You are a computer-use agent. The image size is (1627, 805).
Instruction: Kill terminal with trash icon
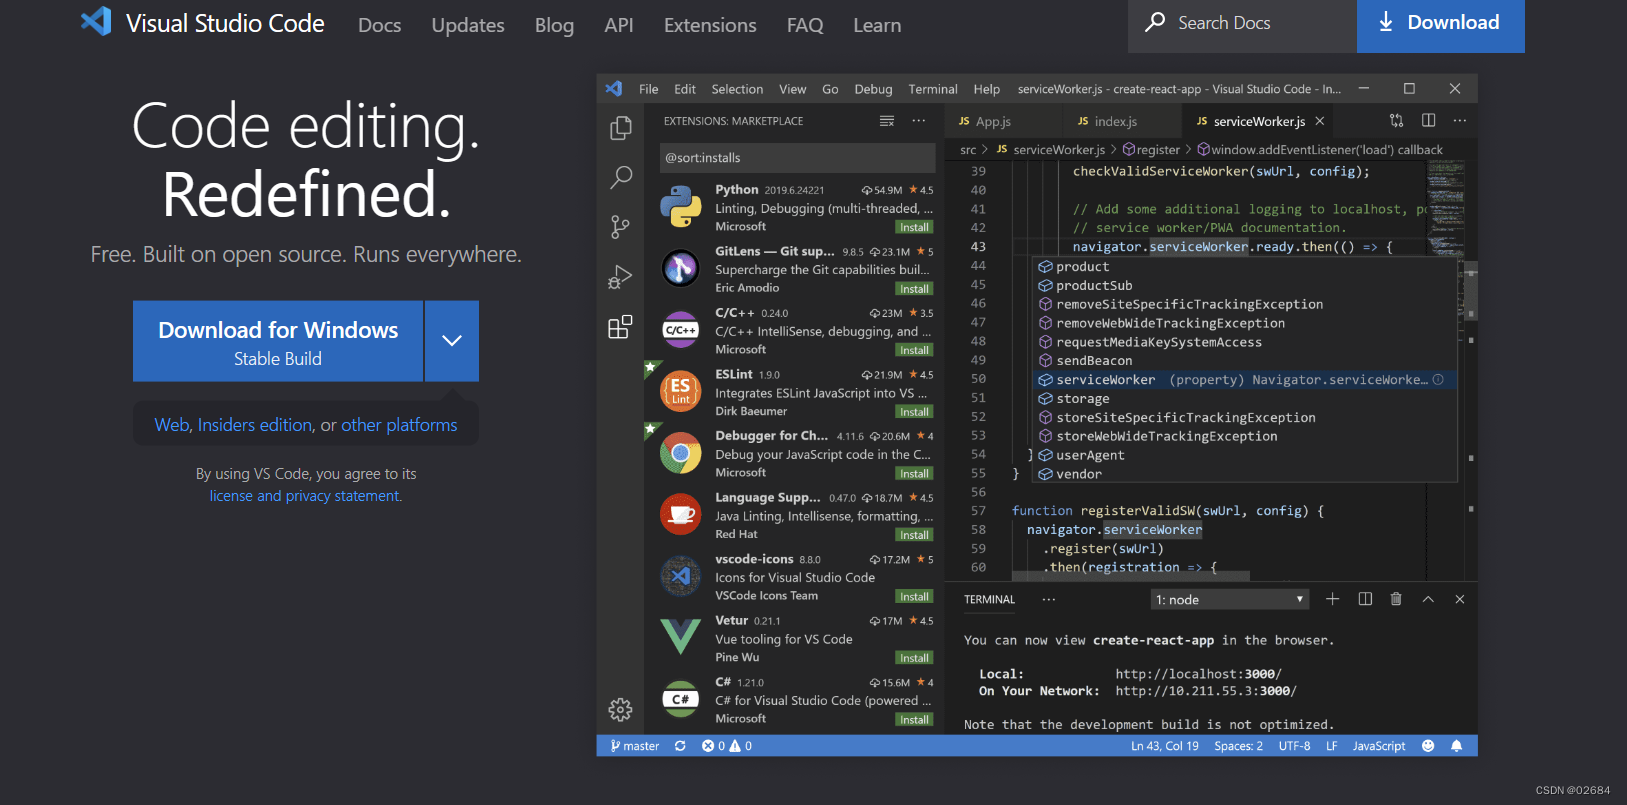pos(1396,599)
